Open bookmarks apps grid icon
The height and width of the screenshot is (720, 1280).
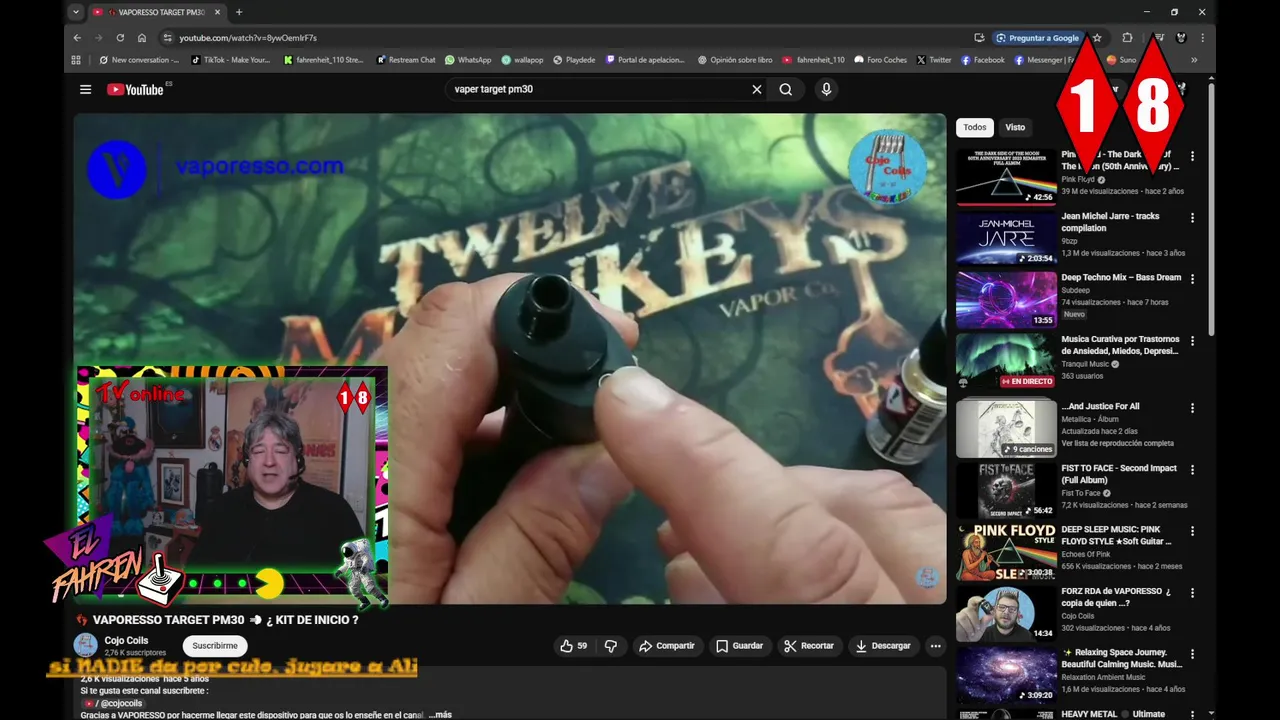coord(76,60)
